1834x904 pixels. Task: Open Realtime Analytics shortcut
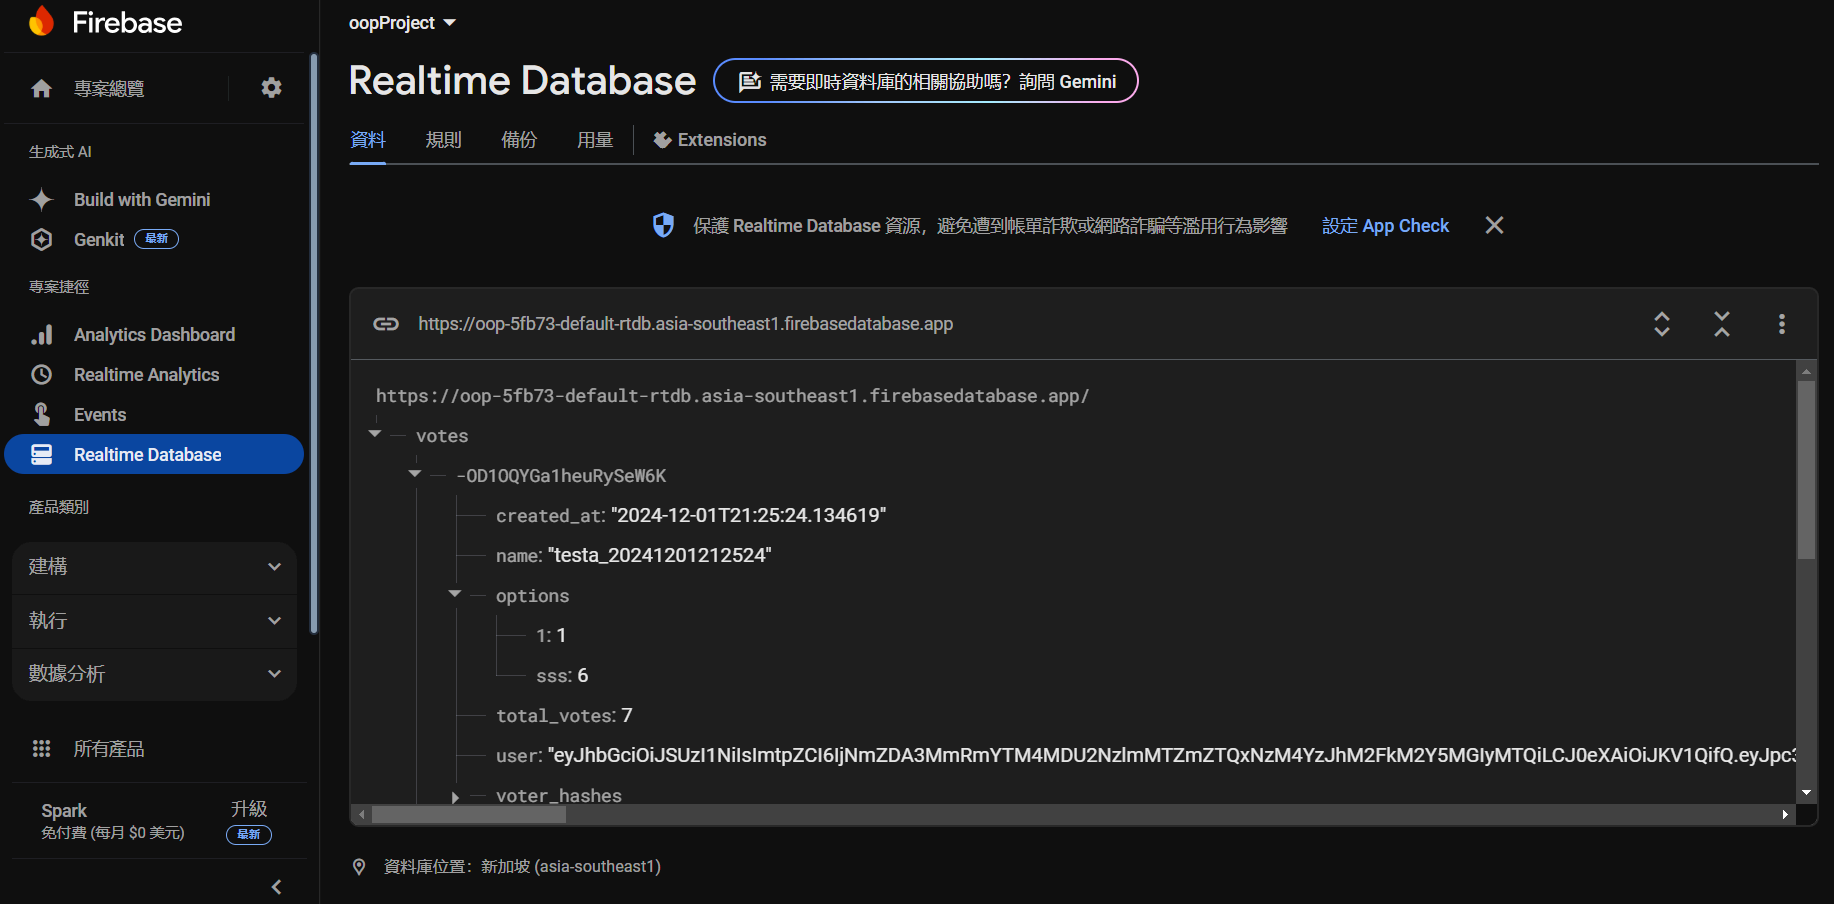point(147,375)
